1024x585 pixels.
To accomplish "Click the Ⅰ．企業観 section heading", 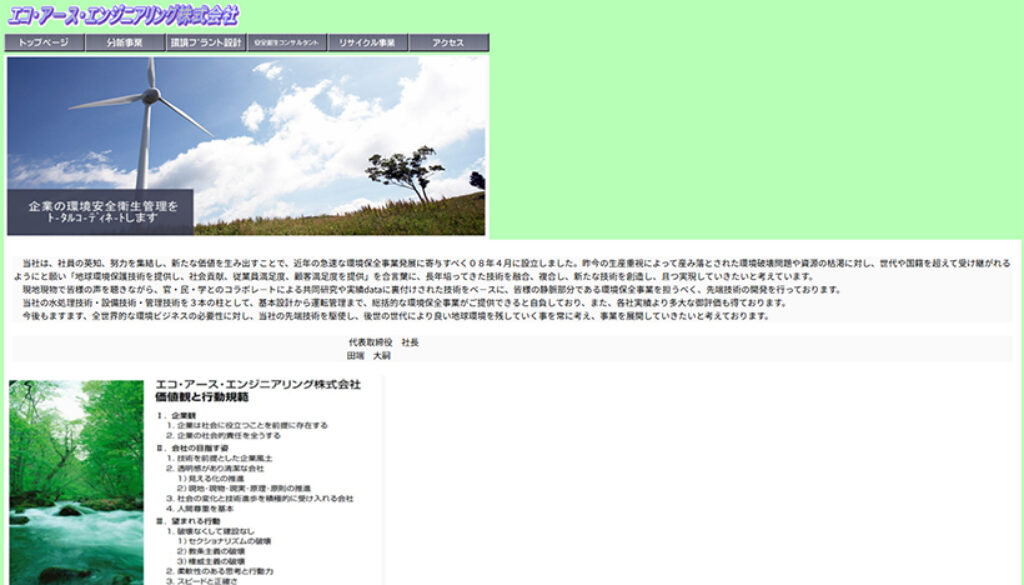I will (x=176, y=415).
